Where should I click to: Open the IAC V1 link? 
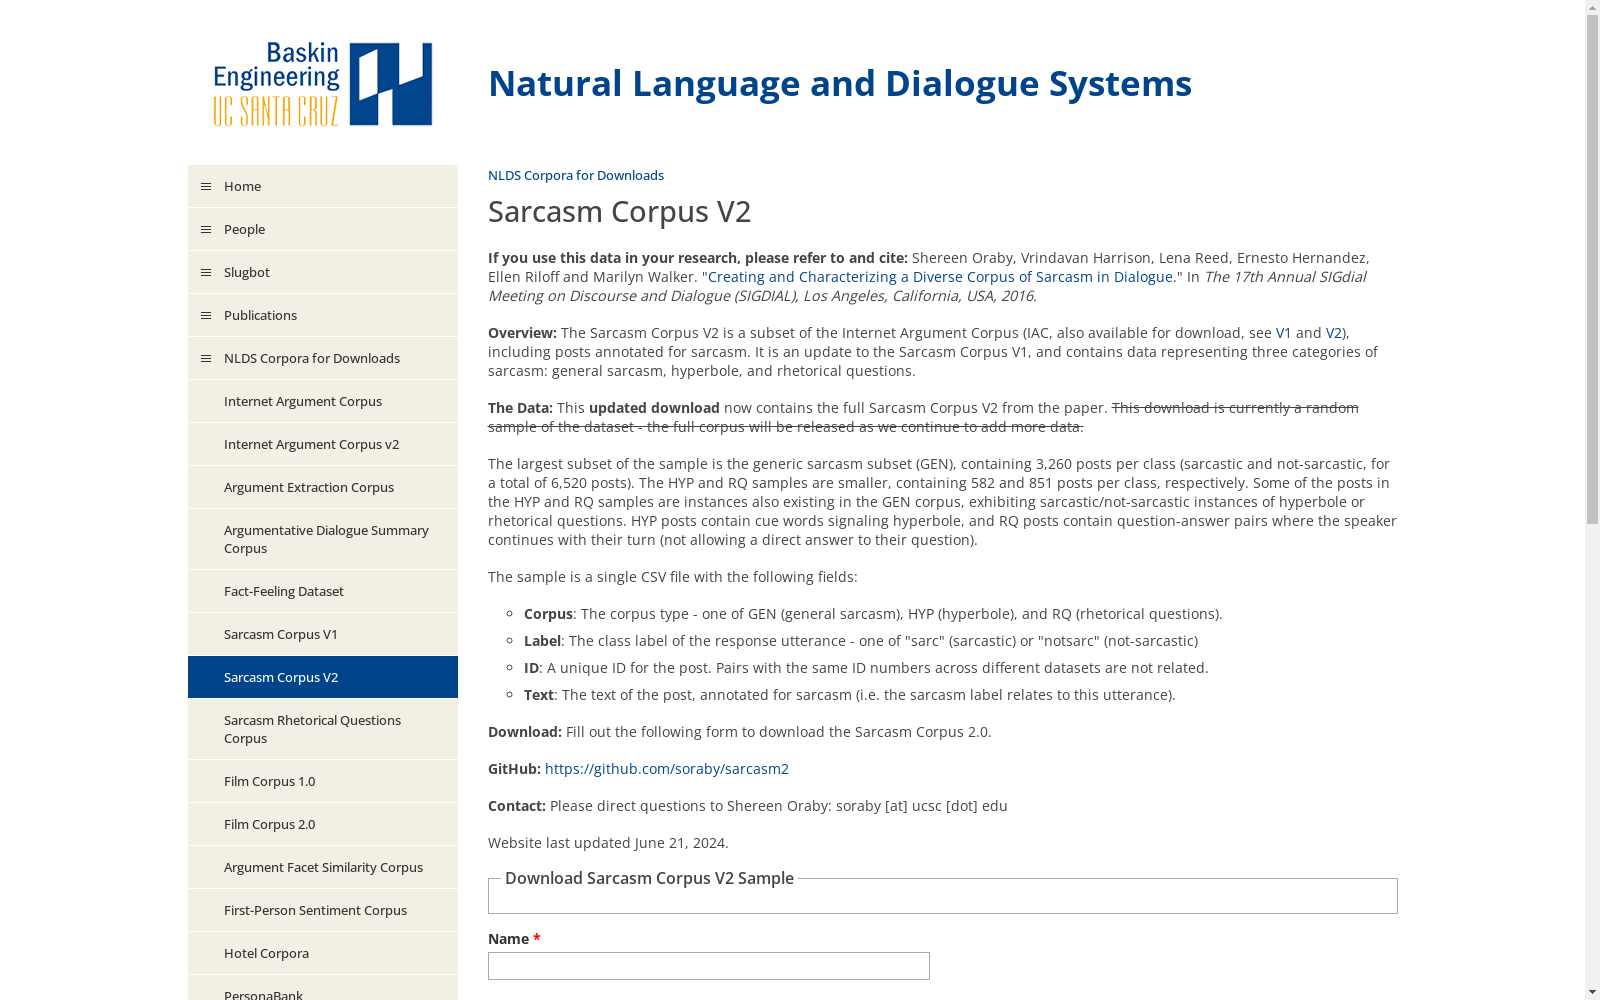click(x=1284, y=333)
